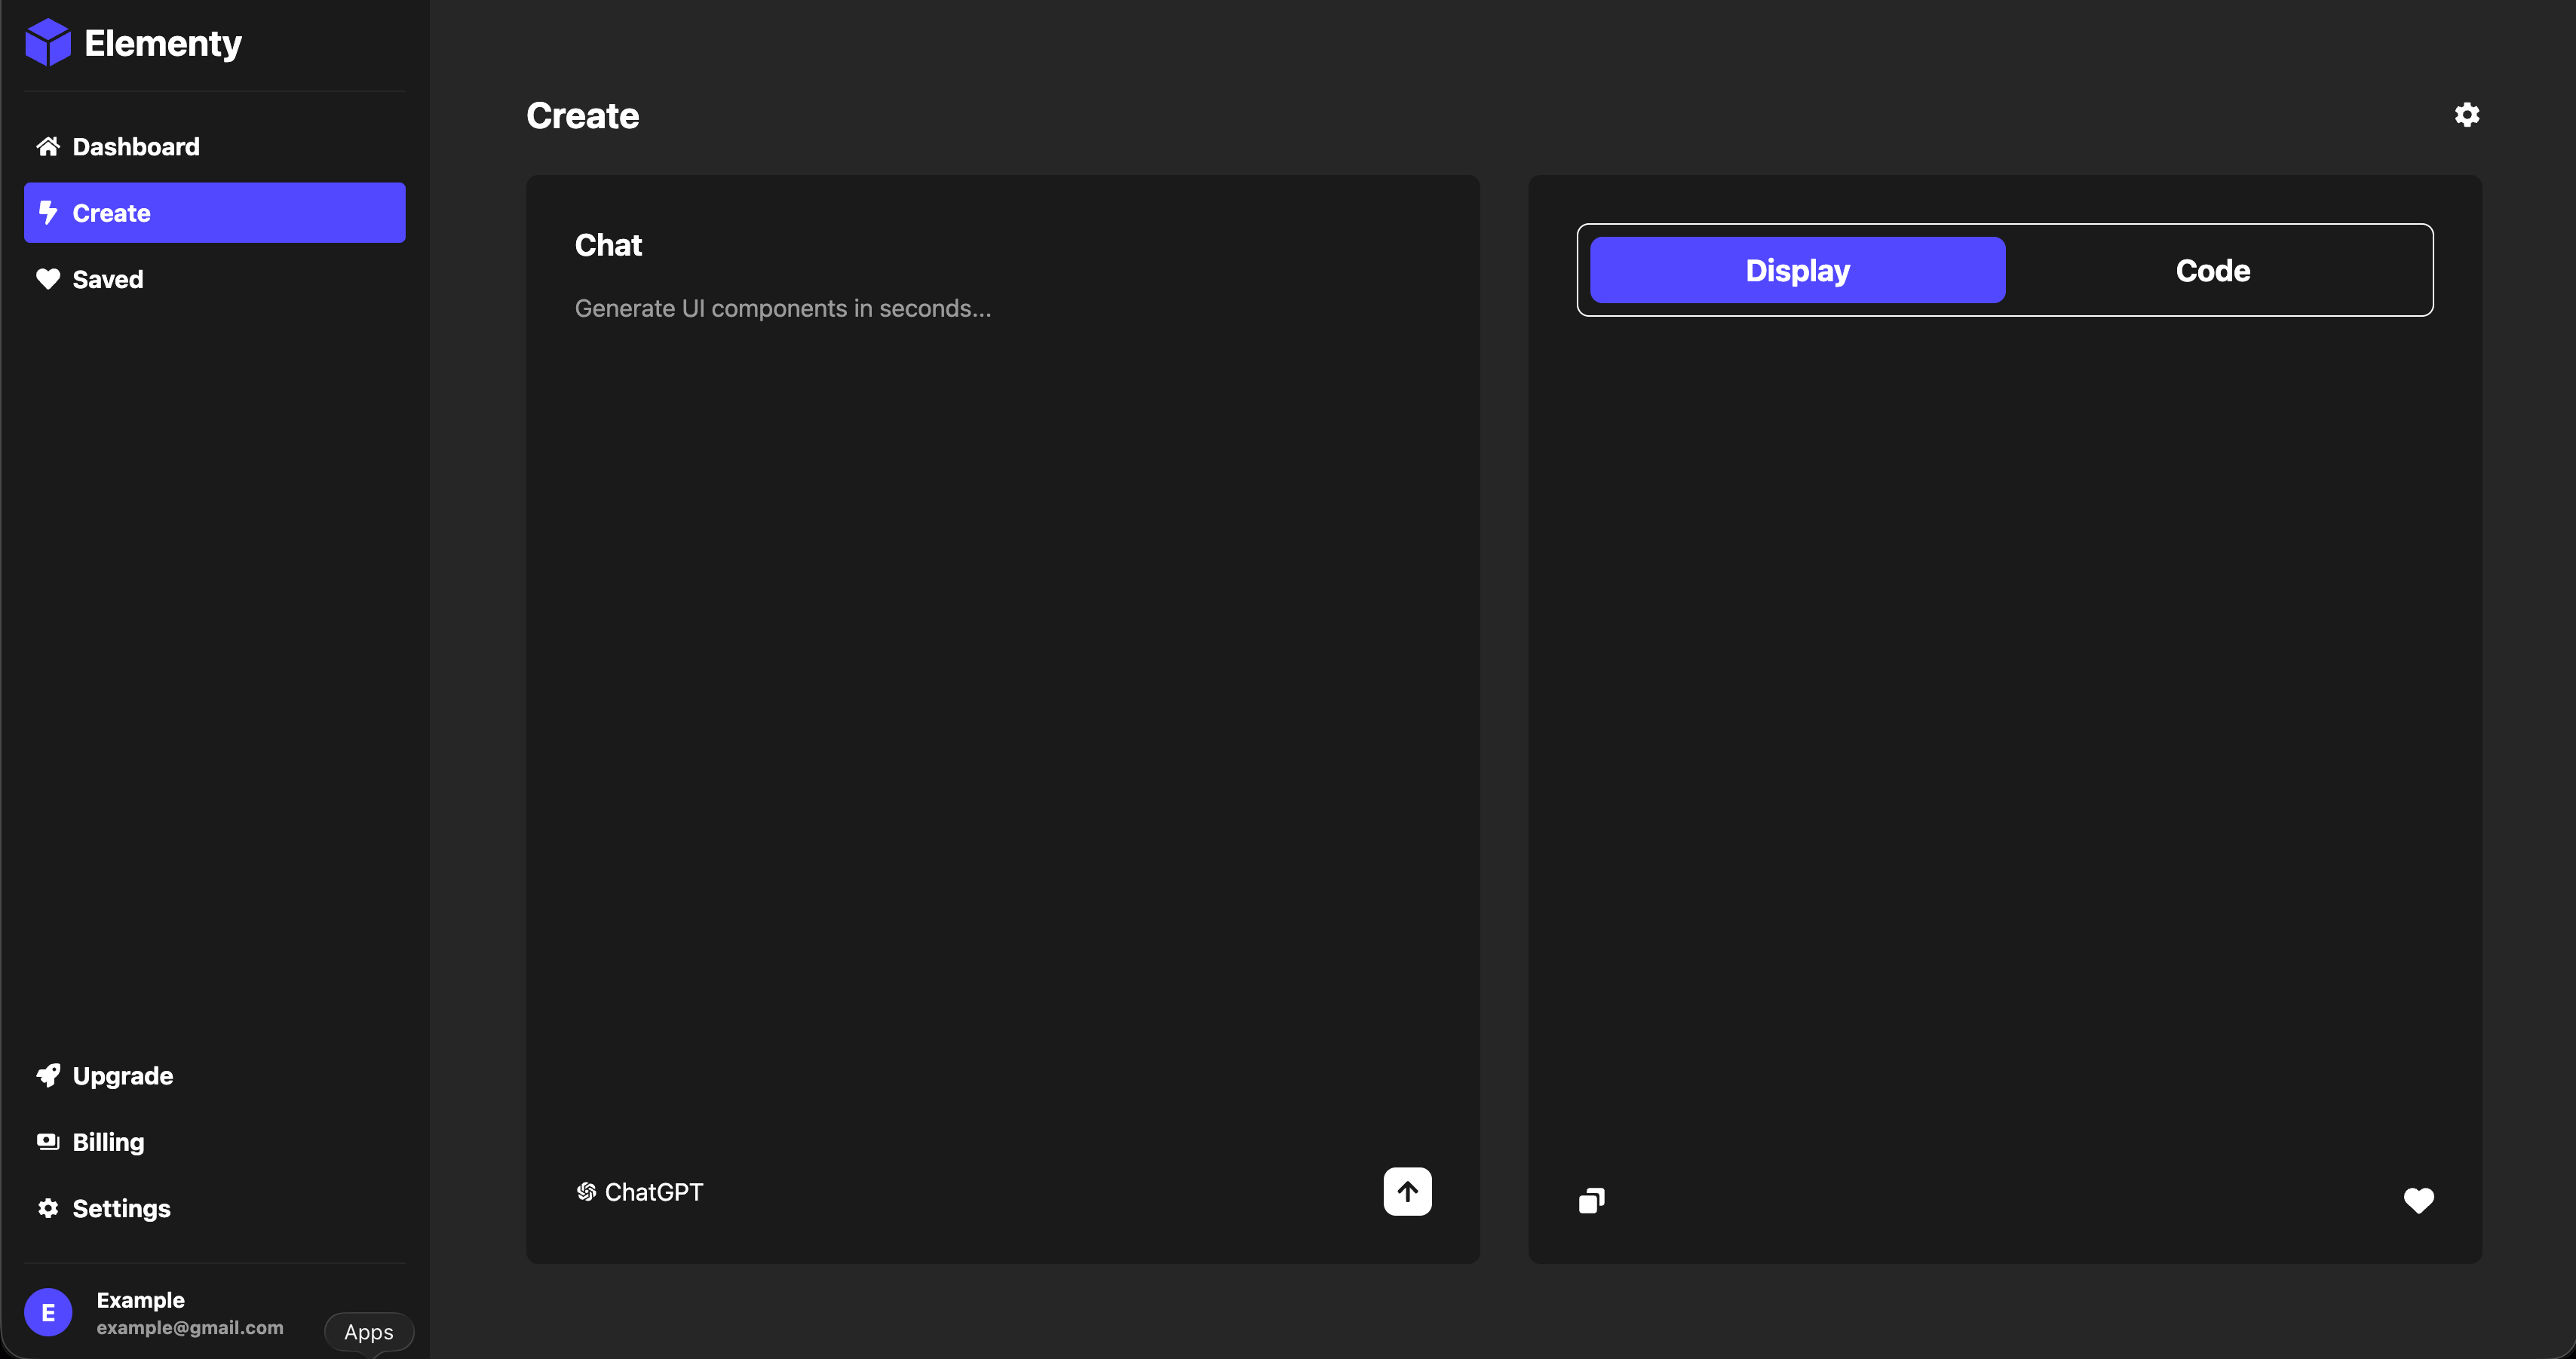Click the Billing credit card icon

(x=48, y=1141)
